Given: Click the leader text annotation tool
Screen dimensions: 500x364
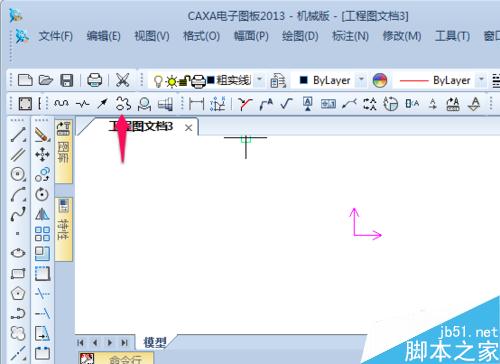Looking at the screenshot, I should tap(266, 104).
